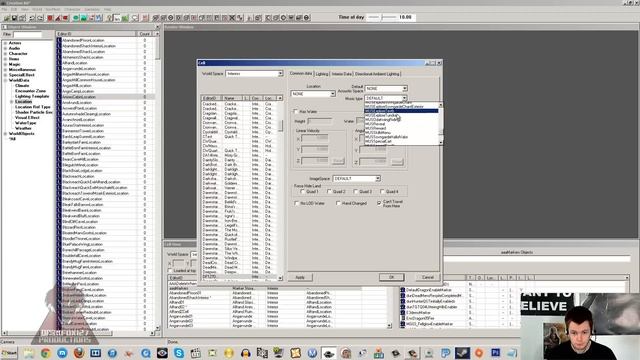Select Weather under WorldData
Screen dimensions: 640x360
tap(23, 128)
